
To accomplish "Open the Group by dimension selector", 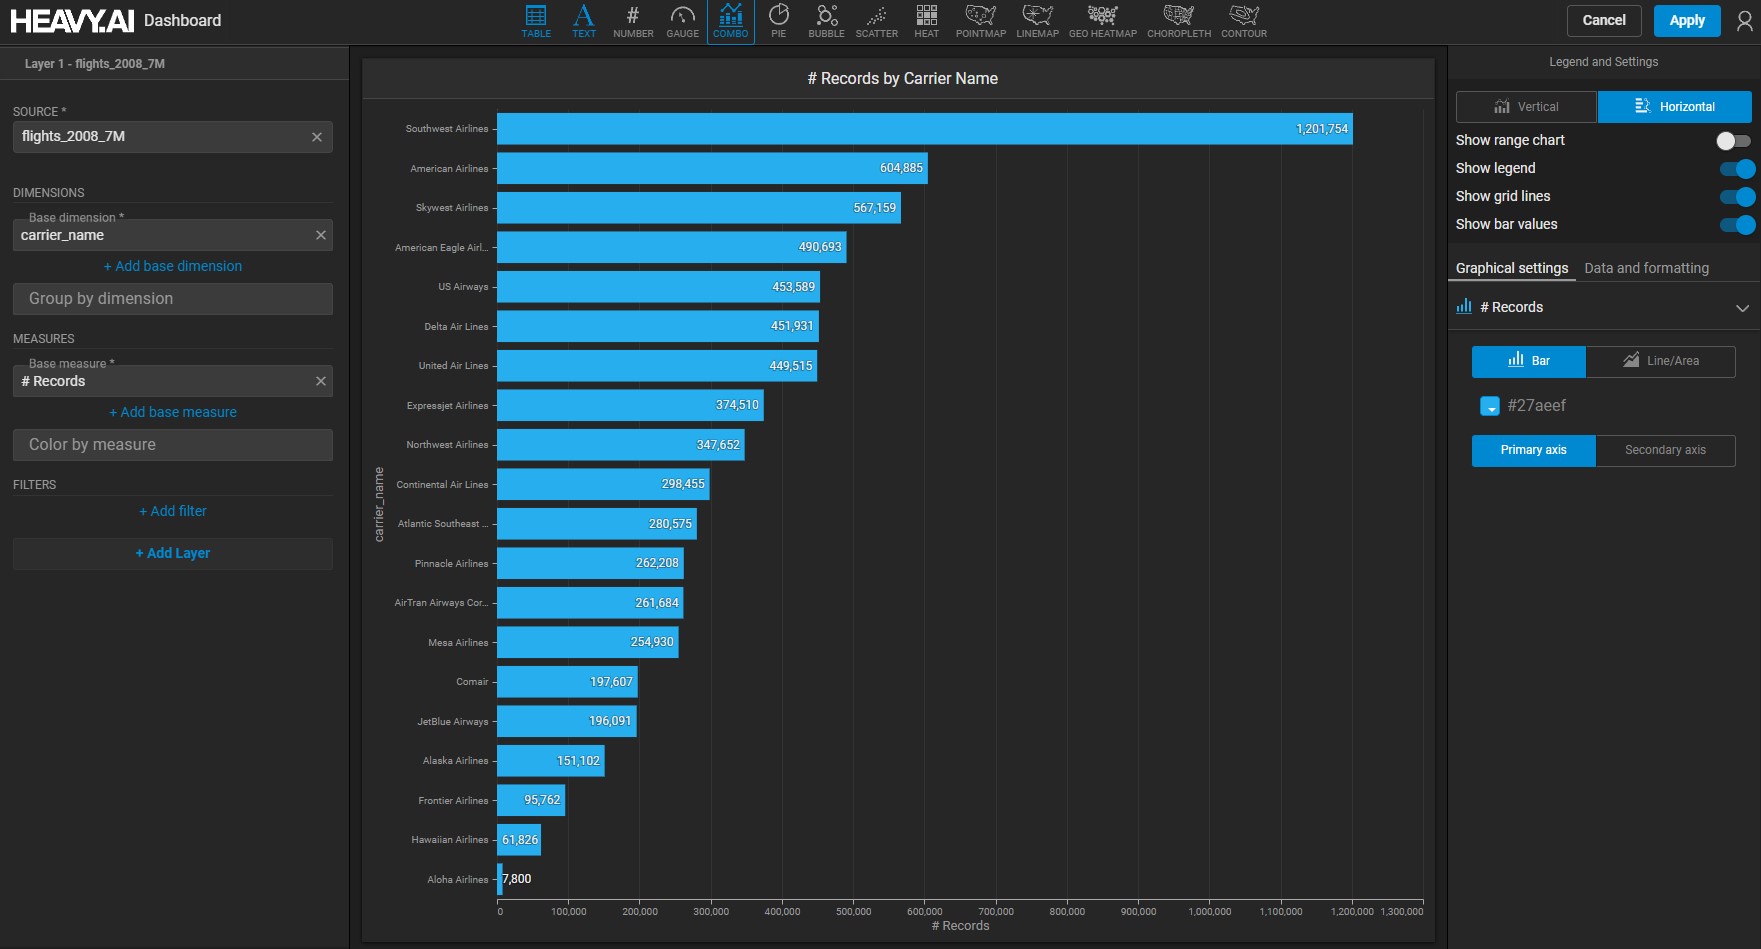I will [x=172, y=299].
